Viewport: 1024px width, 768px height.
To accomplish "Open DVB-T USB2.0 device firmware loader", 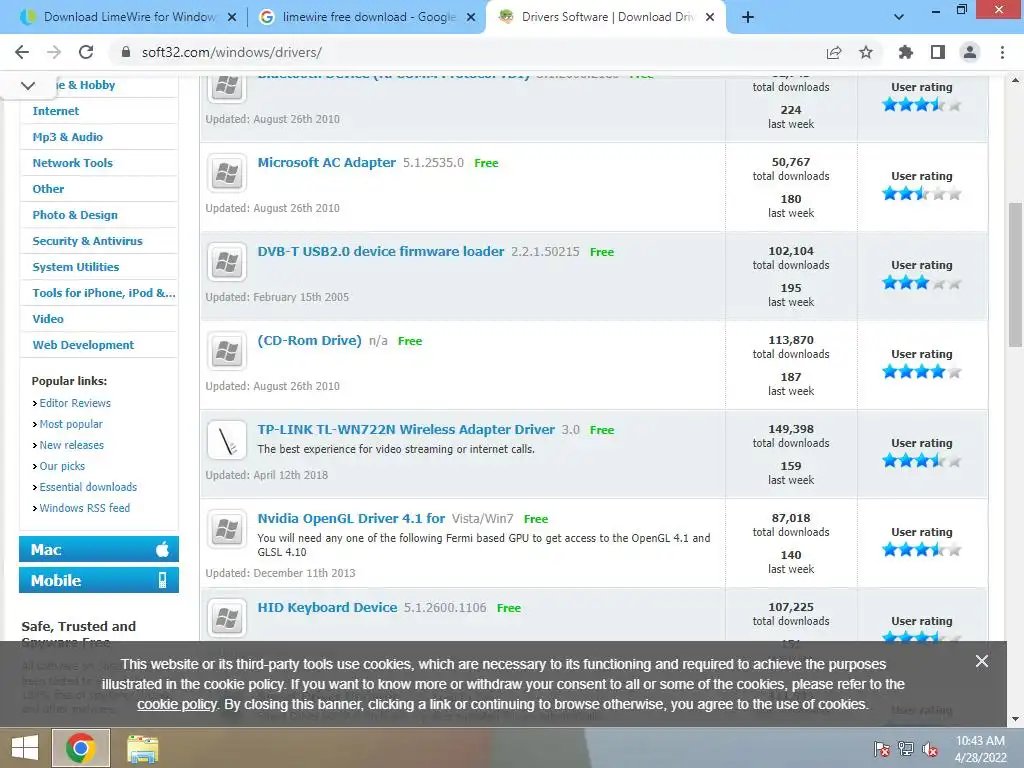I will 381,251.
